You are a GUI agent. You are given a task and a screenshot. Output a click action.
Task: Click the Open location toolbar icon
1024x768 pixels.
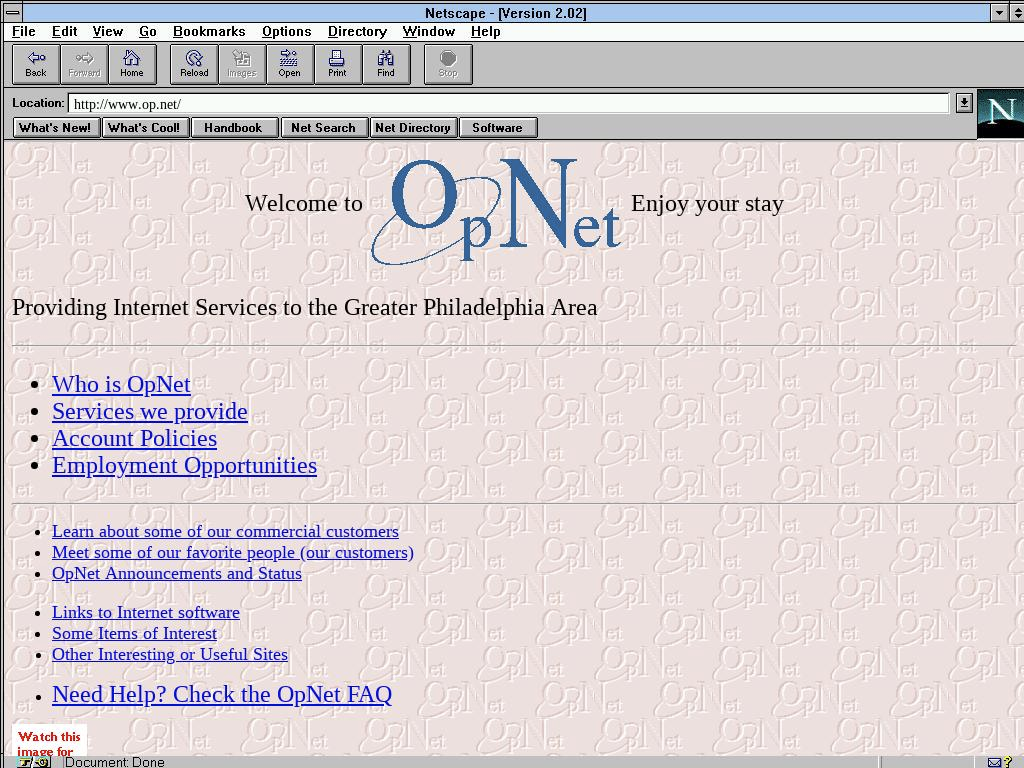click(x=289, y=64)
